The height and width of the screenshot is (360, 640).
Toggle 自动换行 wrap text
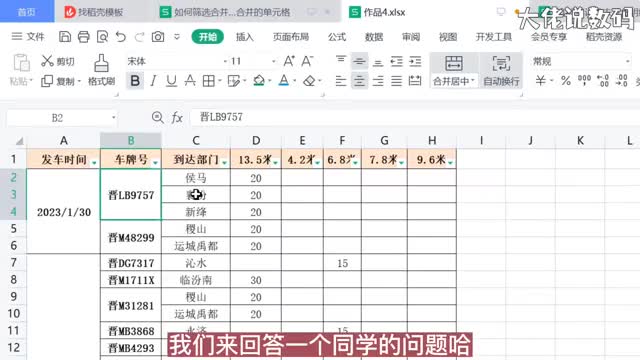(x=501, y=71)
